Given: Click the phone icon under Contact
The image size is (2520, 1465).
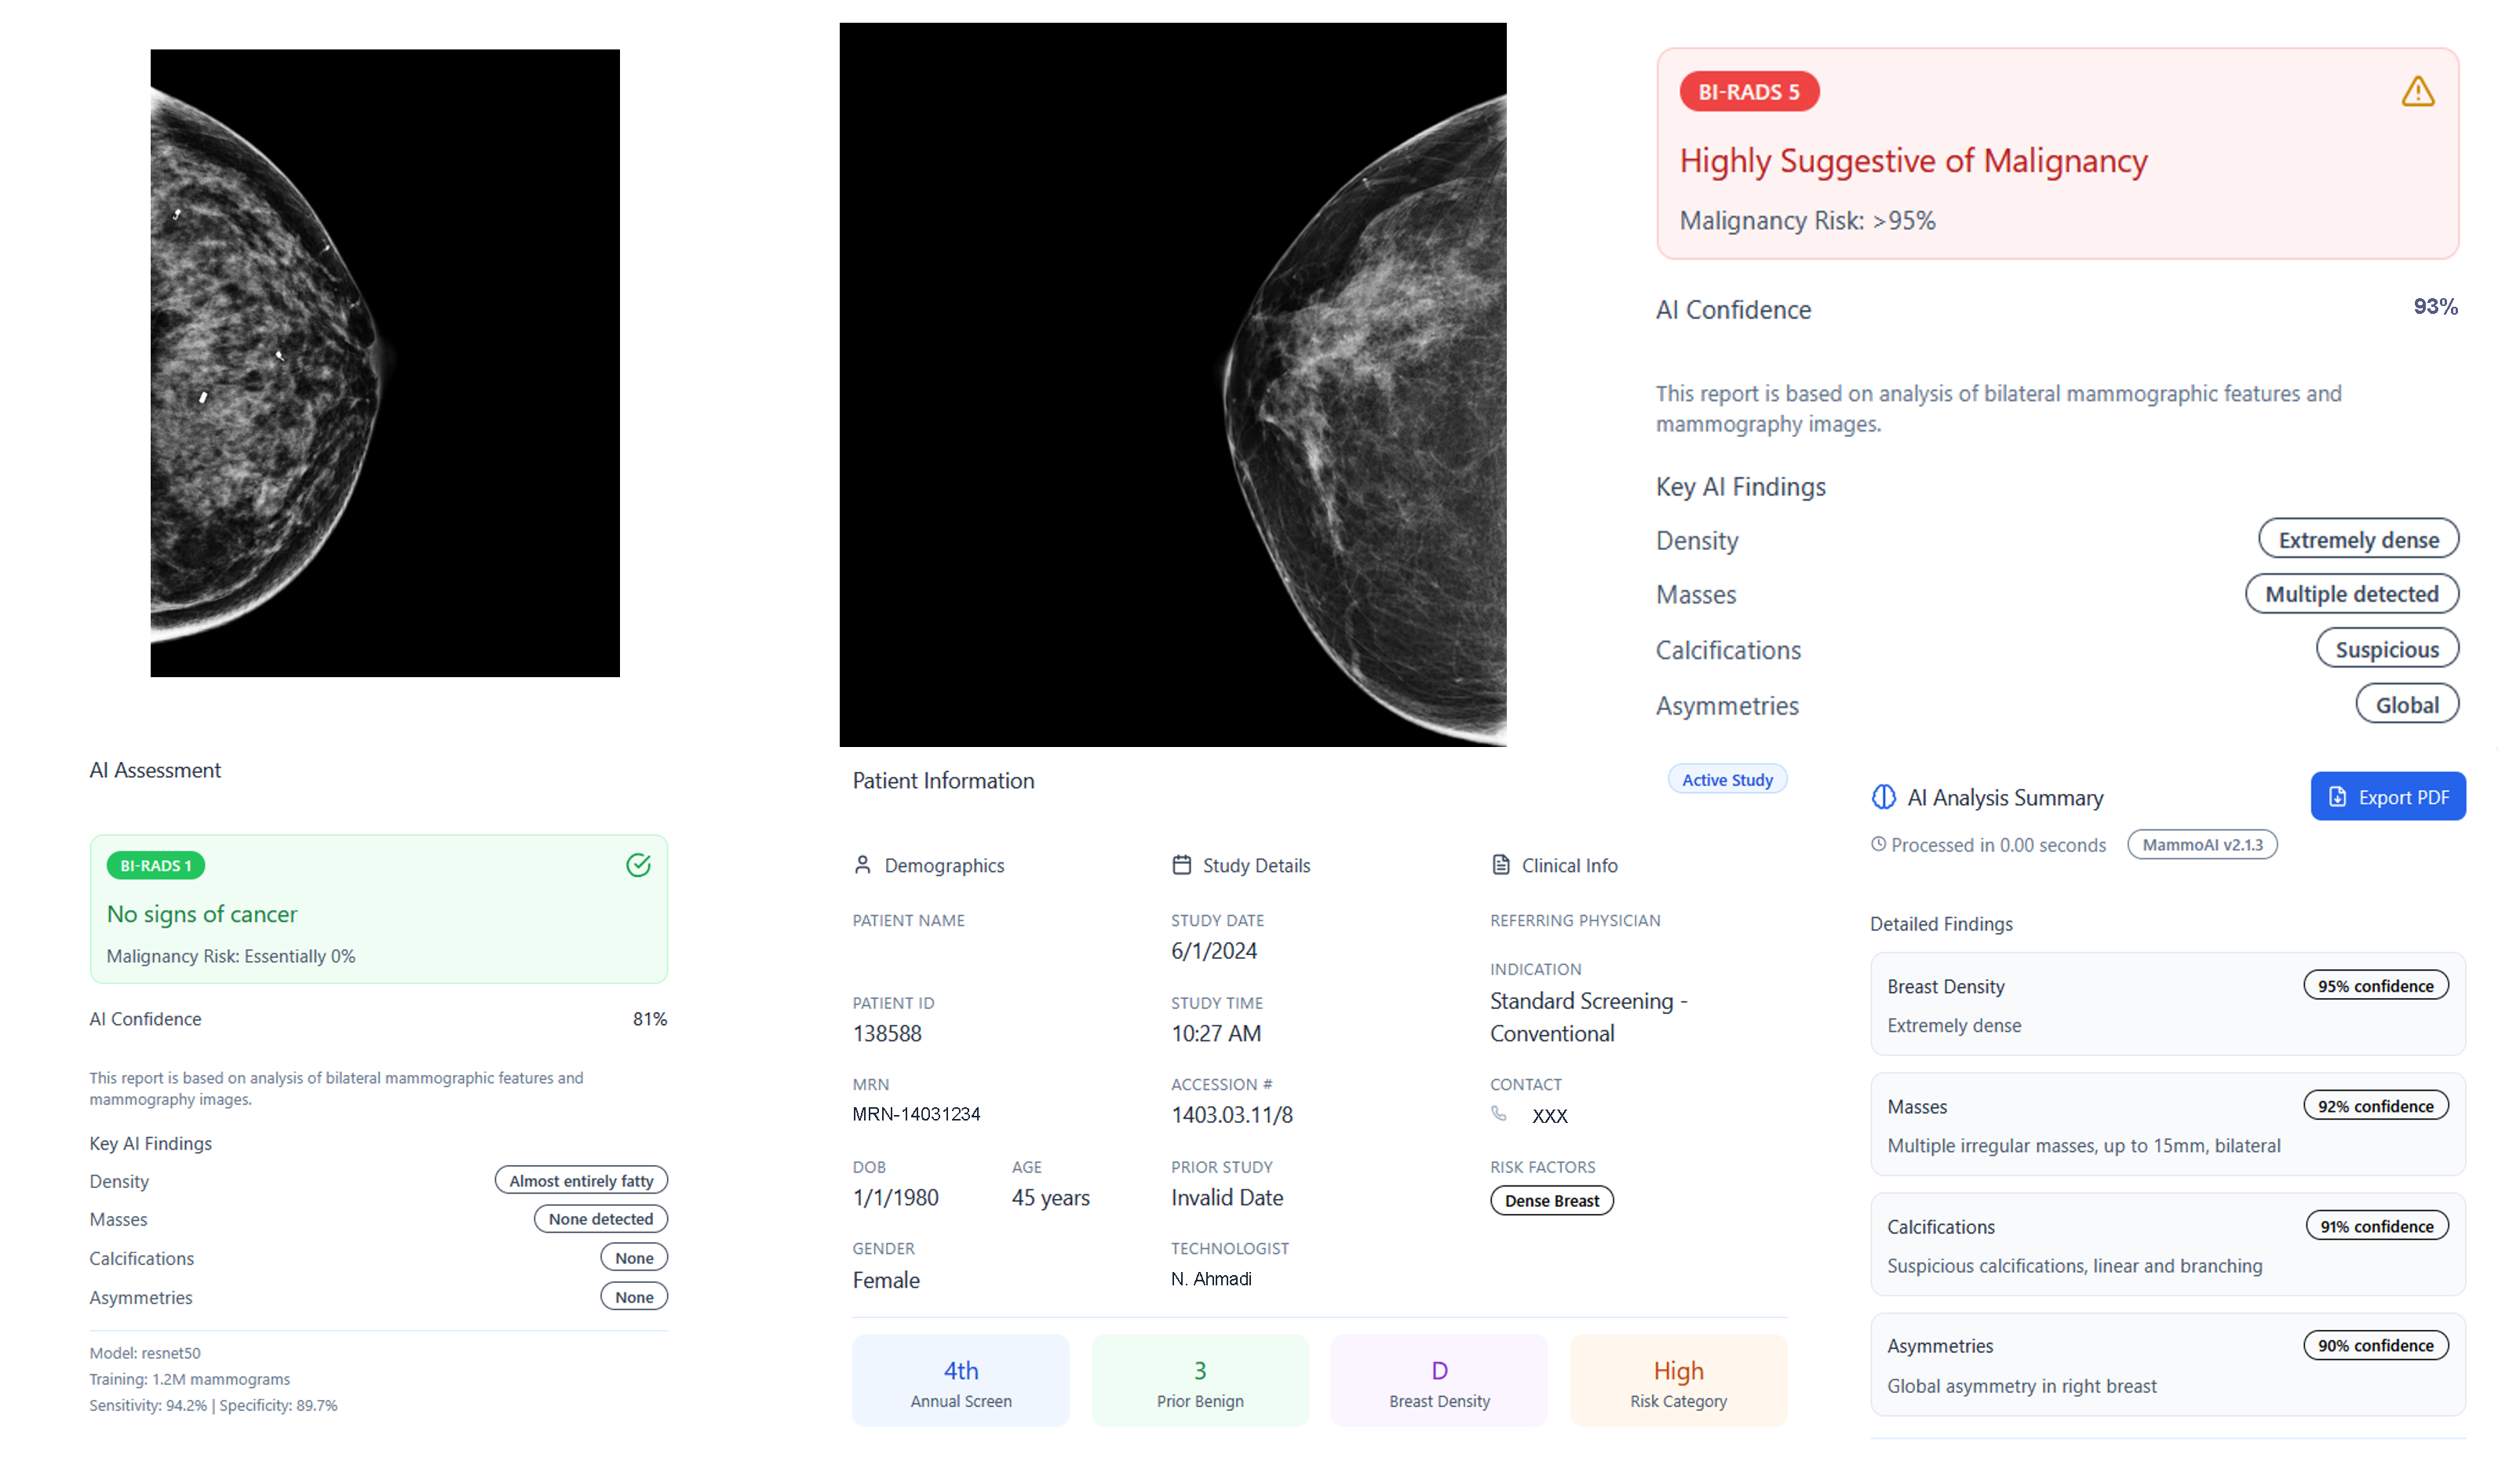Looking at the screenshot, I should 1498,1114.
